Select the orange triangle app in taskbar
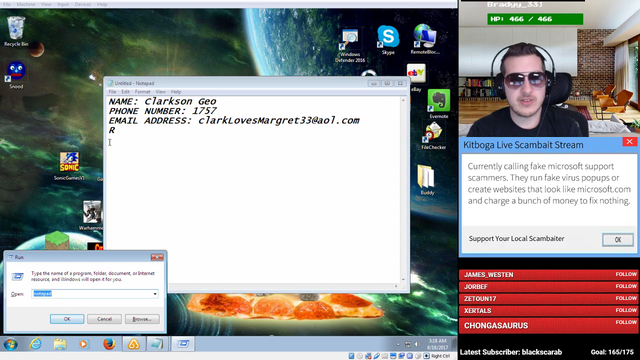Viewport: 640px width, 360px height. coord(134,344)
